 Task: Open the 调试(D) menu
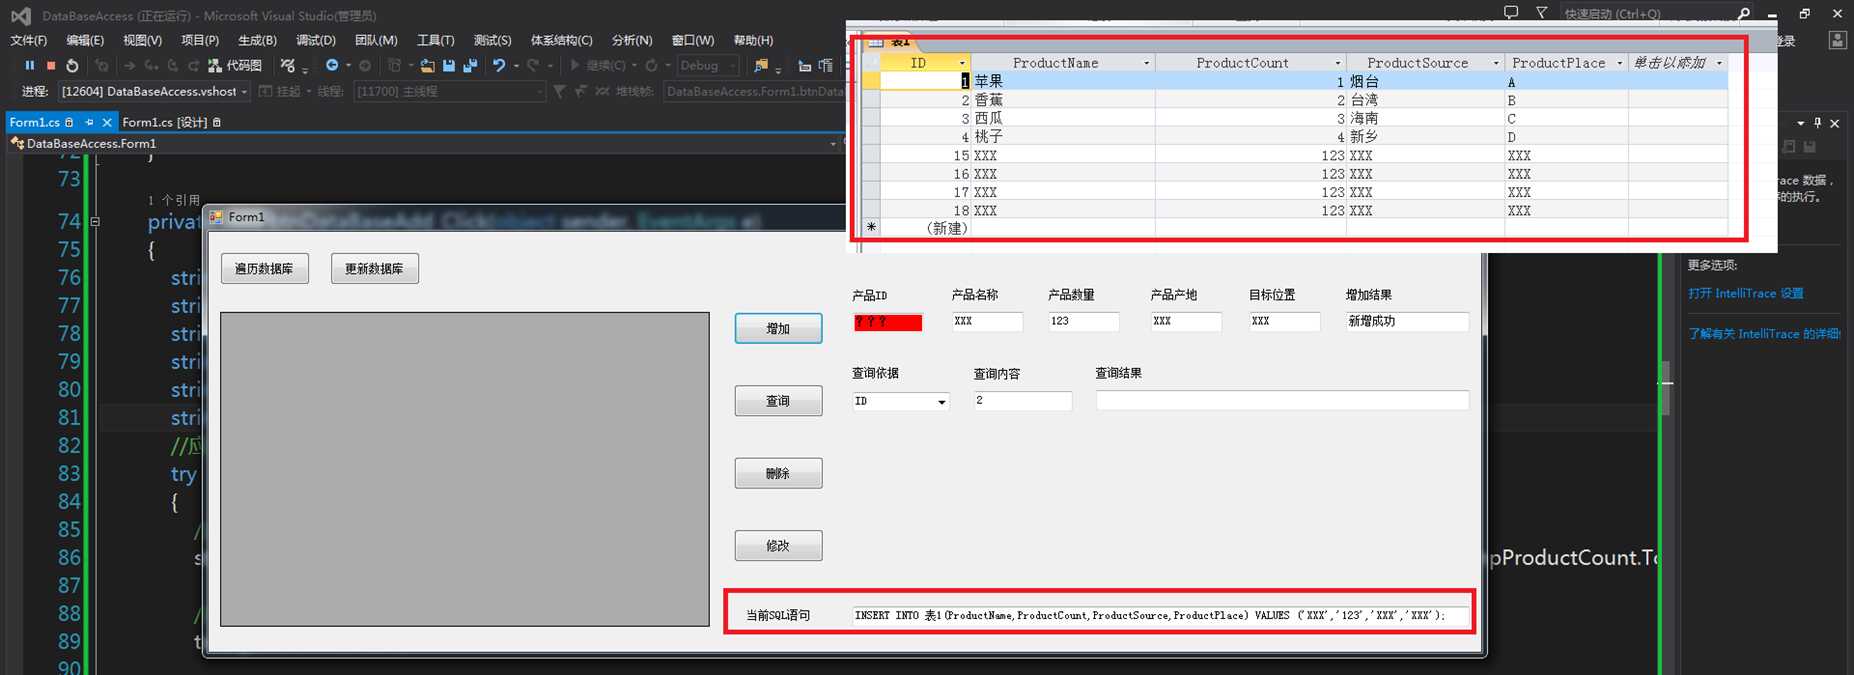[316, 40]
